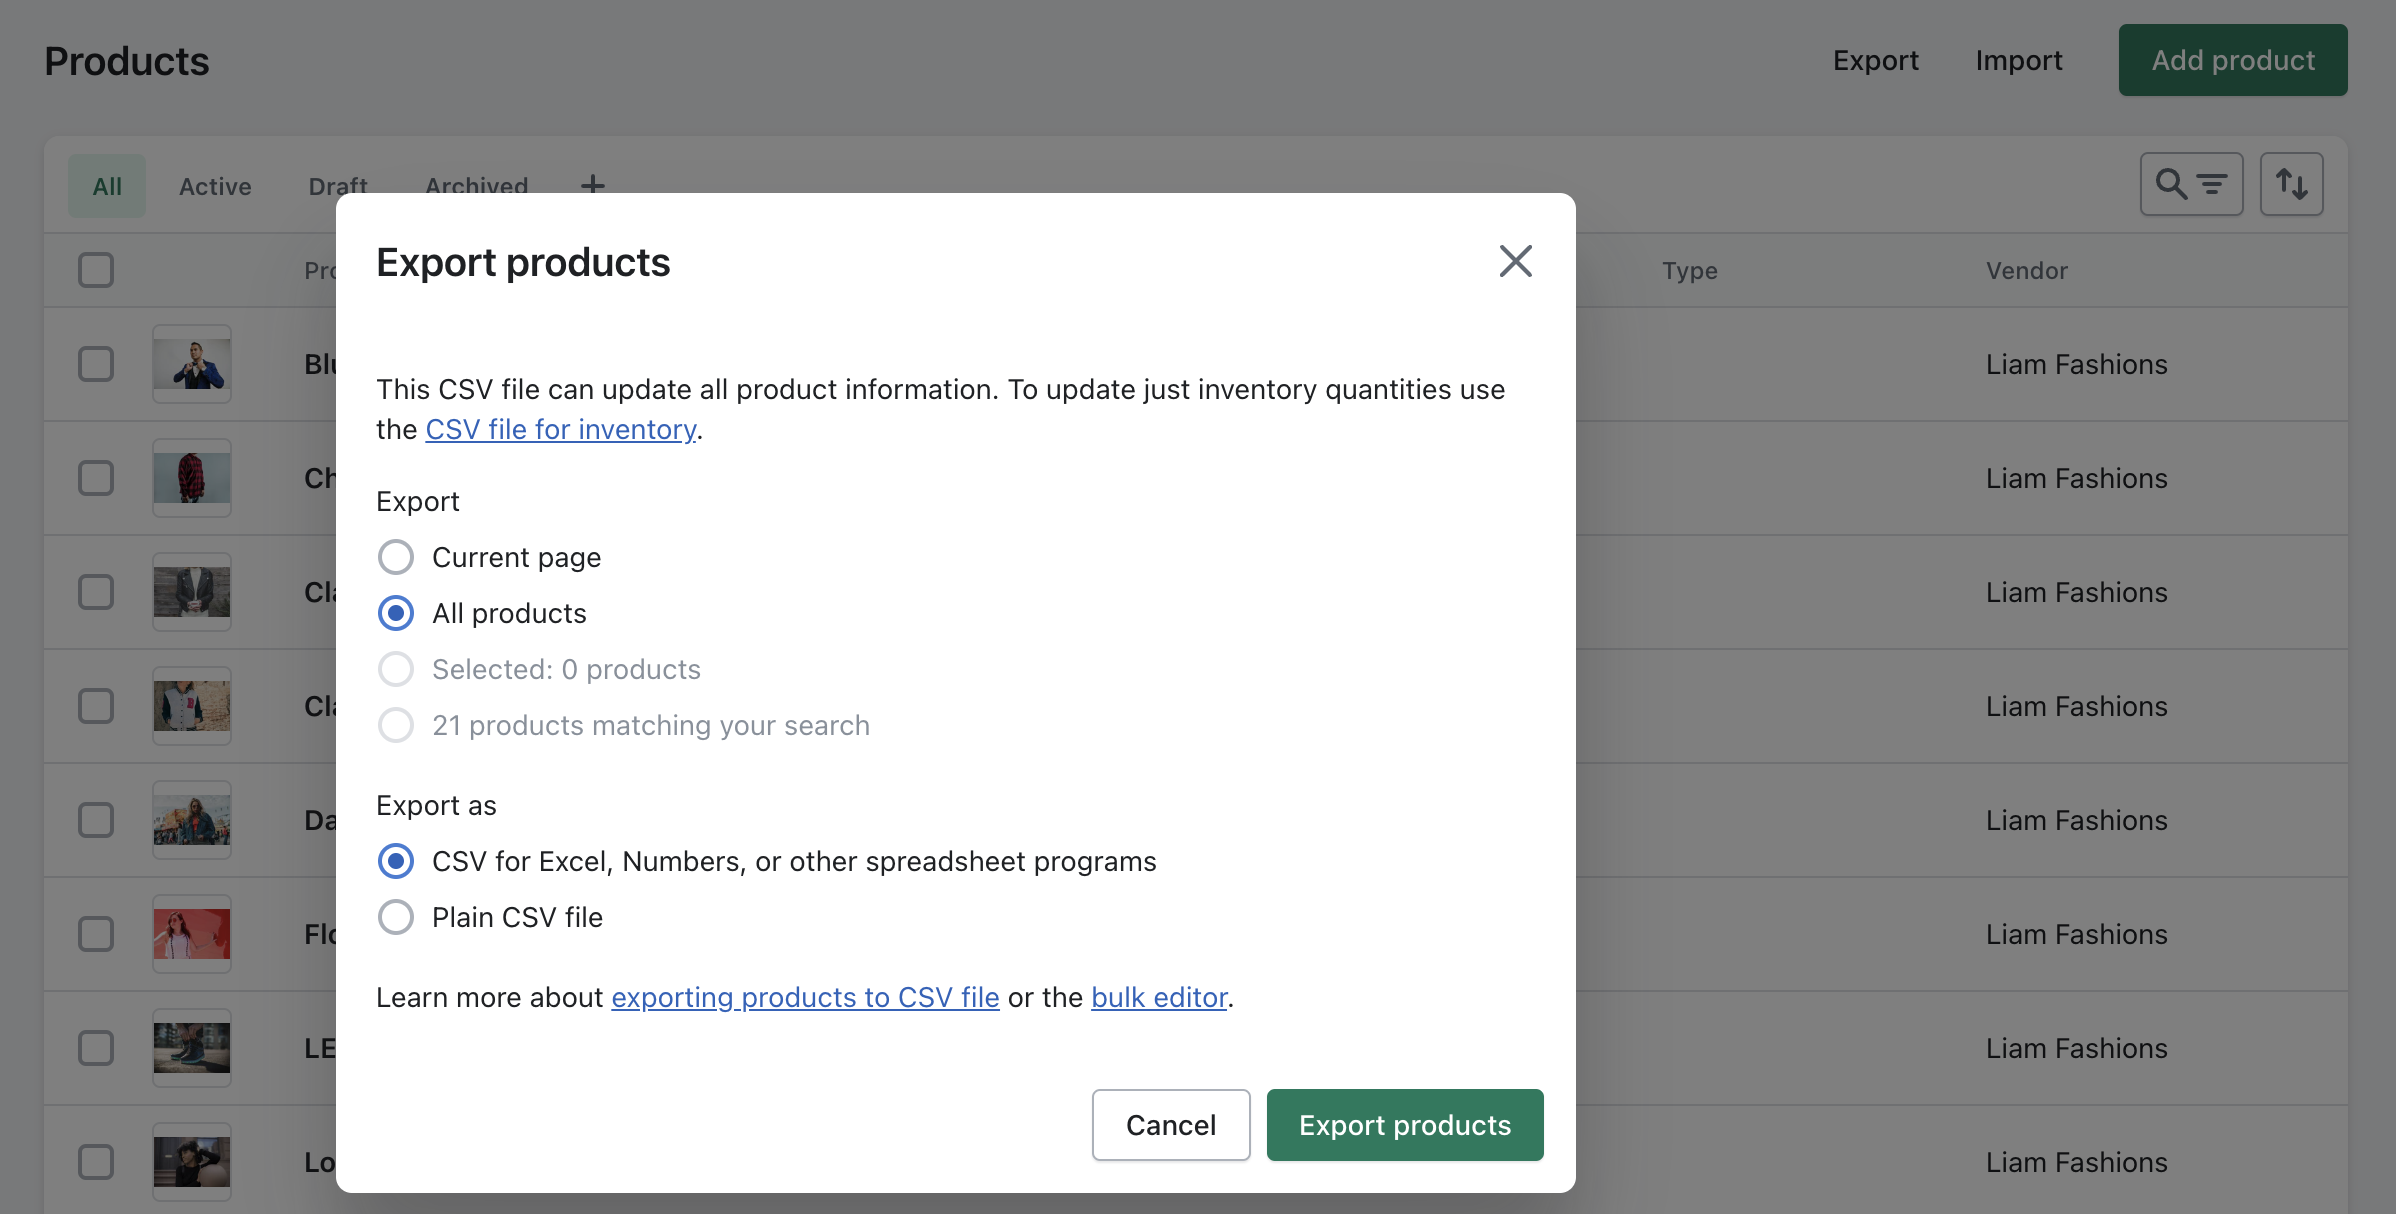Image resolution: width=2396 pixels, height=1214 pixels.
Task: Confirm with the Export products button
Action: [1404, 1125]
